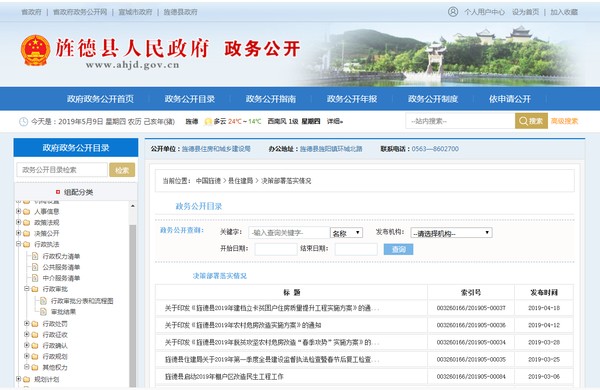Open 政务公开指南 in navigation bar
The image size is (600, 390).
pyautogui.click(x=271, y=99)
